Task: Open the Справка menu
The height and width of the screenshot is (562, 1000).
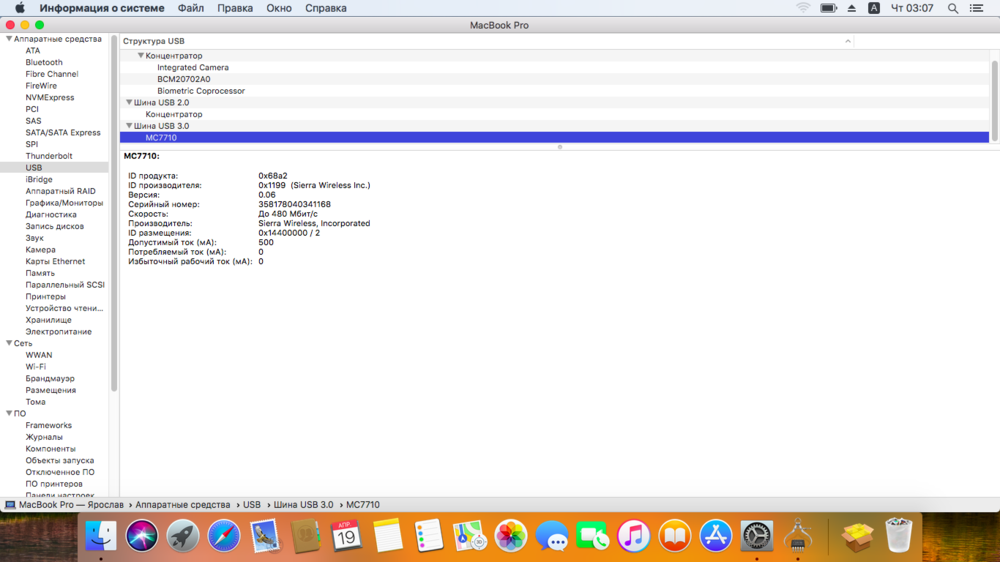Action: (325, 8)
